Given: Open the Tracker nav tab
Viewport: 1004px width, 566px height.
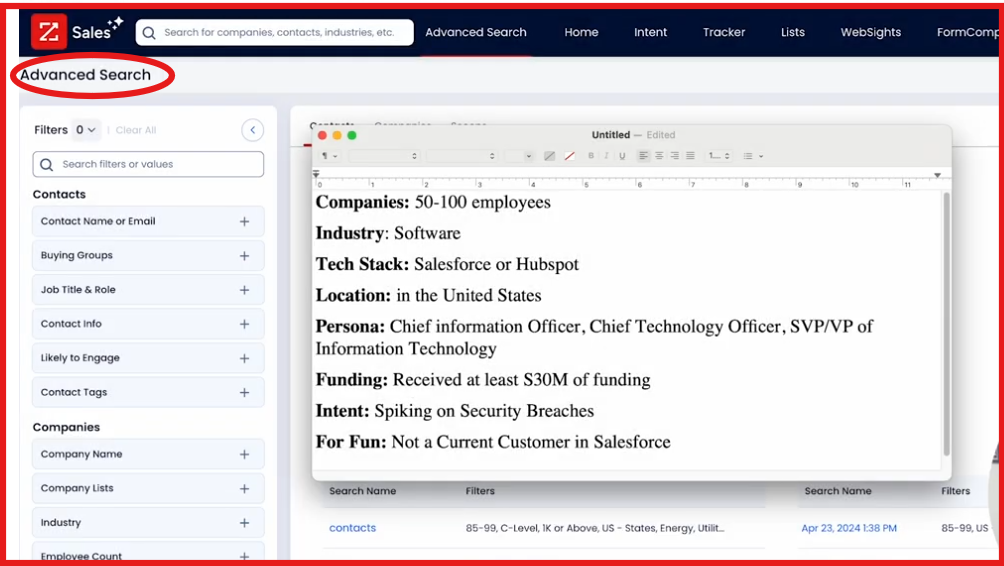Looking at the screenshot, I should click(724, 32).
